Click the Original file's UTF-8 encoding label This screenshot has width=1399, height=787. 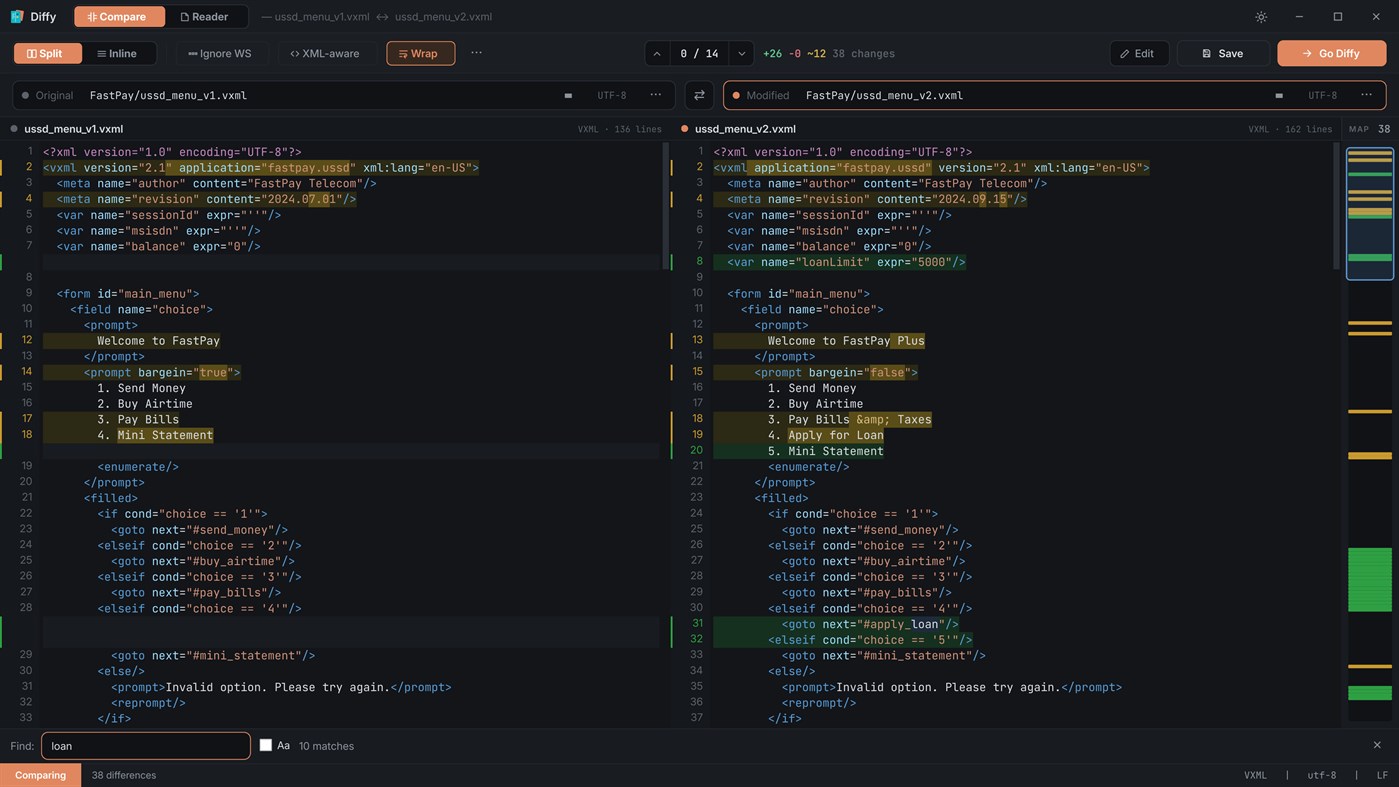pos(612,96)
